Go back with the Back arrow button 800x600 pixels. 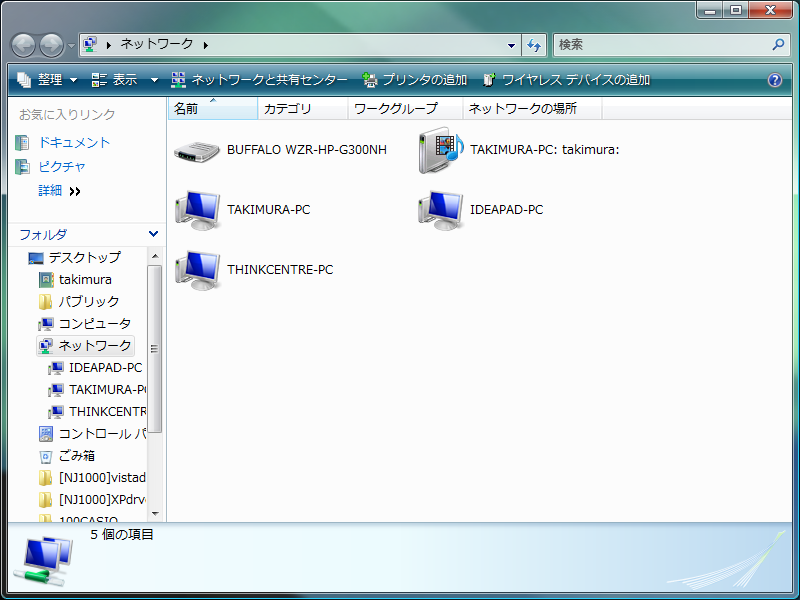point(23,45)
